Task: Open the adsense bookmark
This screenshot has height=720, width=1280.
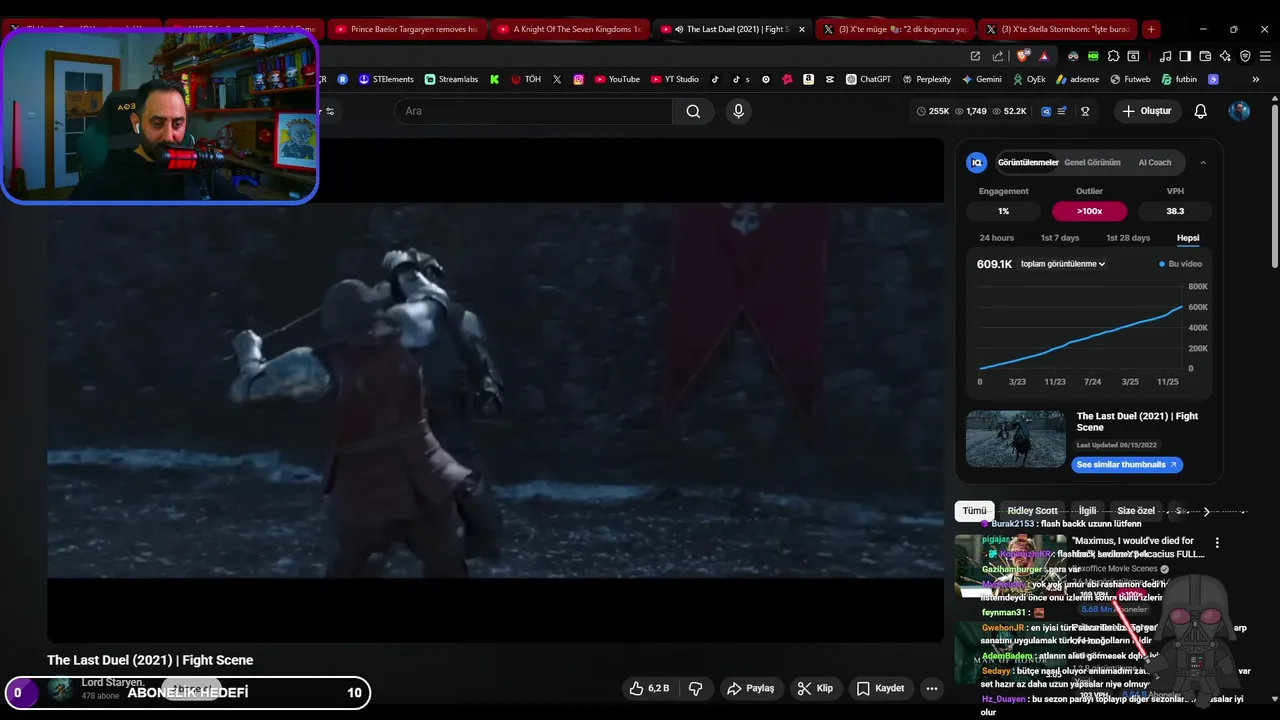Action: 1077,79
